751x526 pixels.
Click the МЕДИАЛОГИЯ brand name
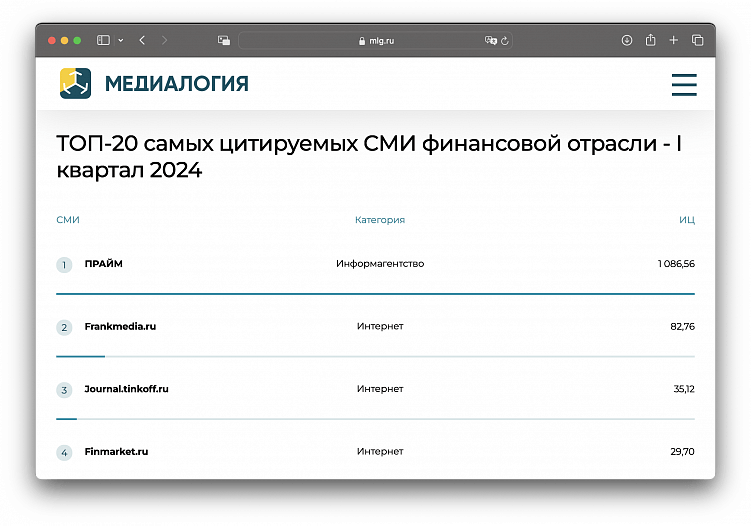pos(177,84)
